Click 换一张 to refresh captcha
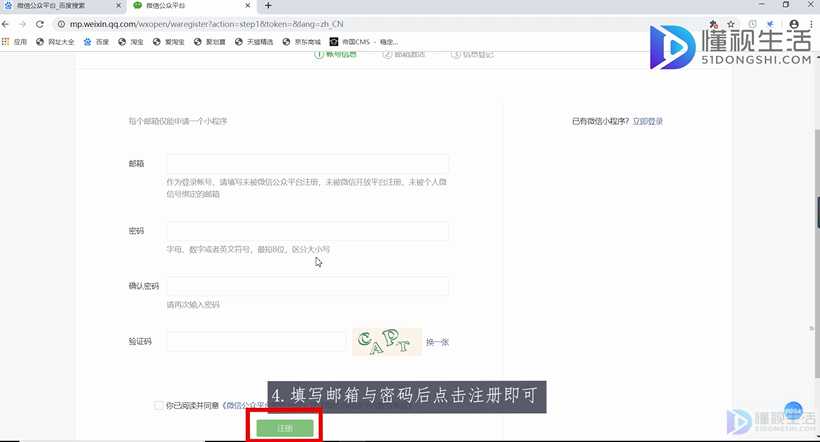Viewport: 820px width, 442px height. click(x=437, y=342)
